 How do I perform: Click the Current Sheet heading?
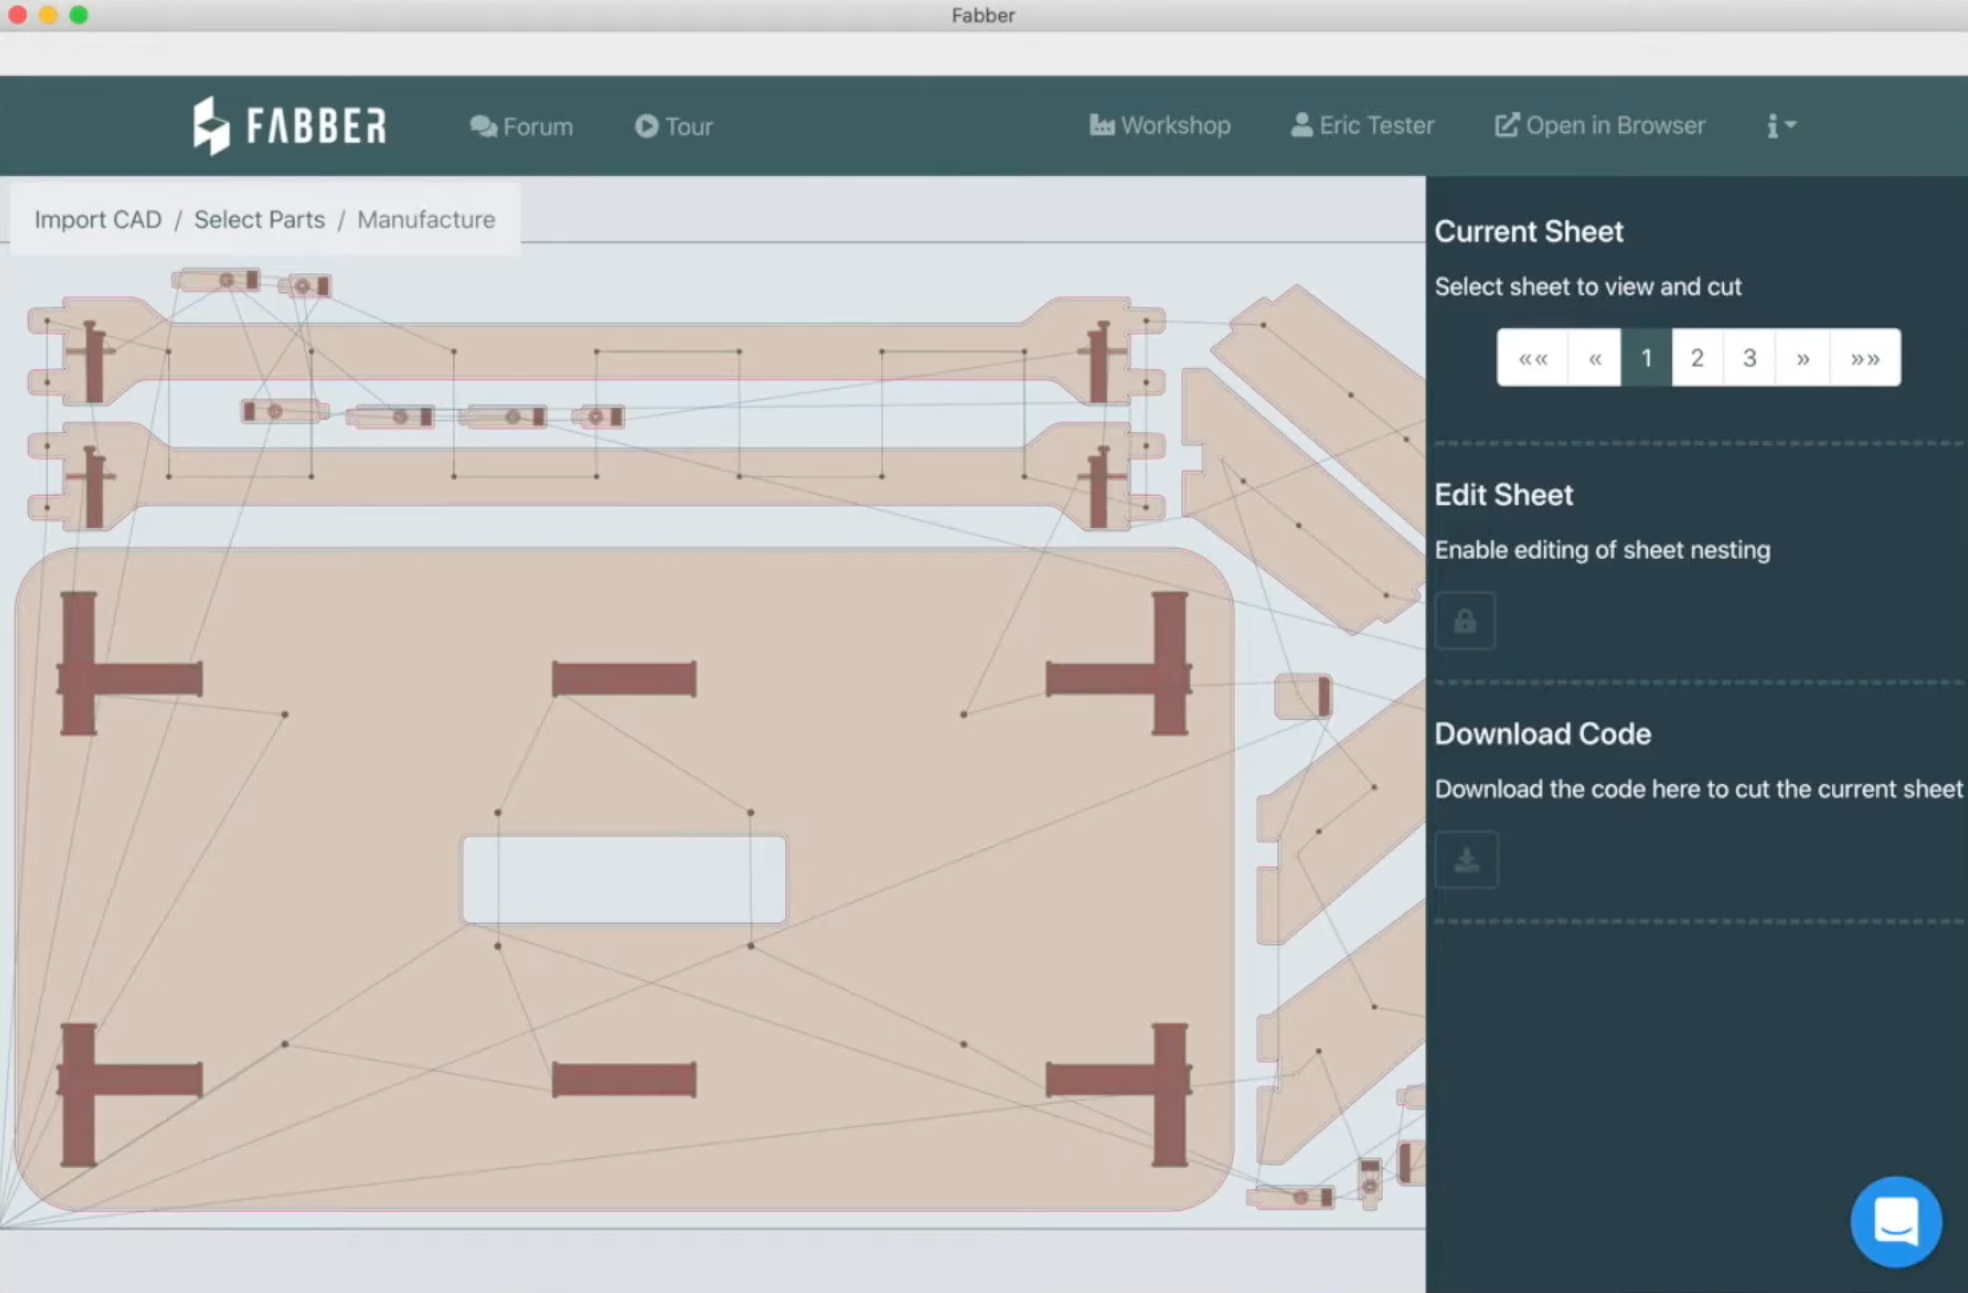coord(1528,231)
